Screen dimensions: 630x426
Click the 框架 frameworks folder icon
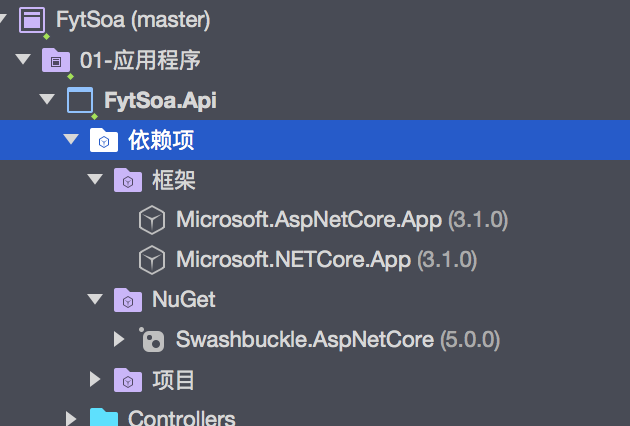128,180
